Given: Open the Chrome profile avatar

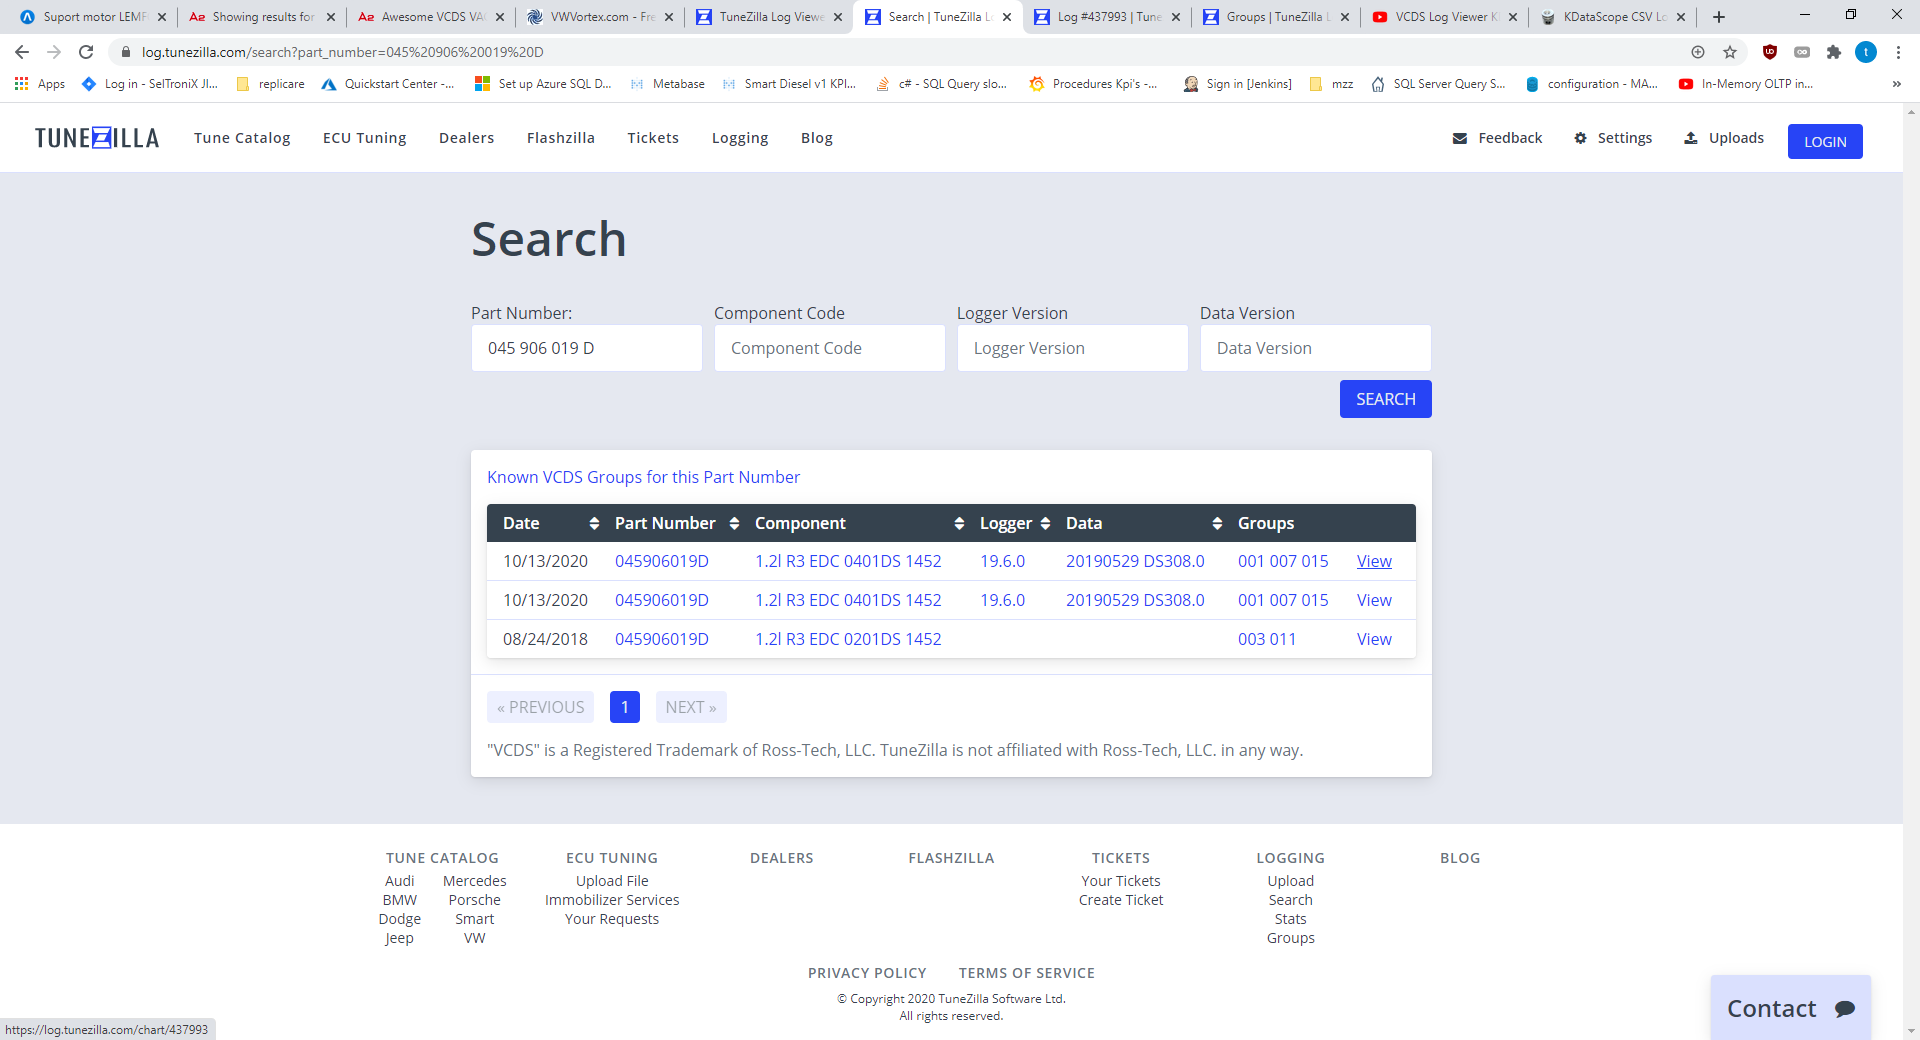Looking at the screenshot, I should pyautogui.click(x=1866, y=52).
